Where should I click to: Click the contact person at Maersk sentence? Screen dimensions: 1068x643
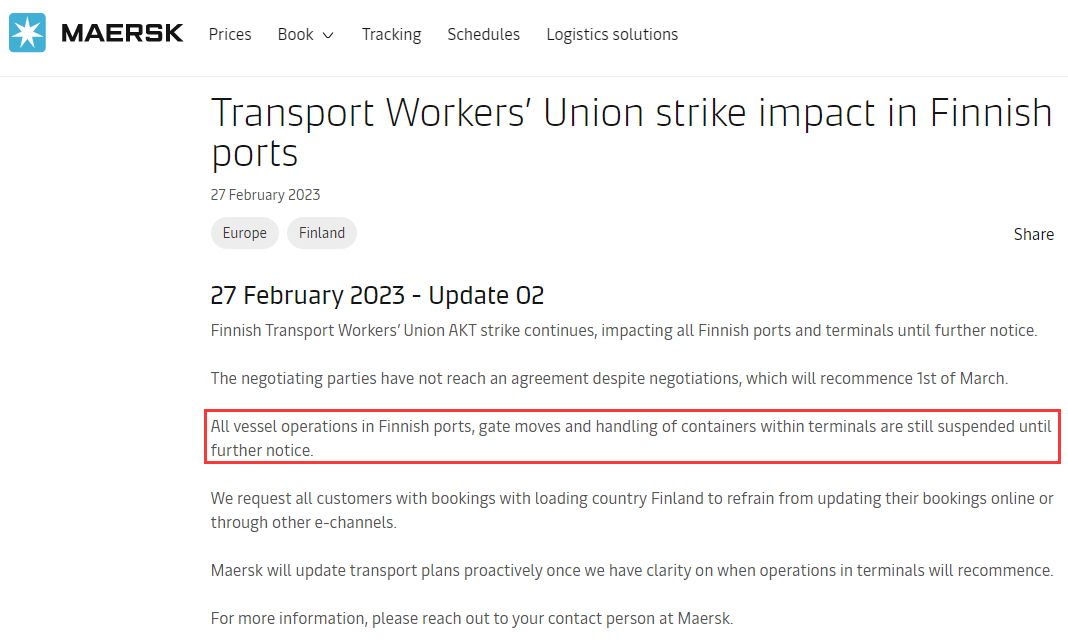coord(472,618)
